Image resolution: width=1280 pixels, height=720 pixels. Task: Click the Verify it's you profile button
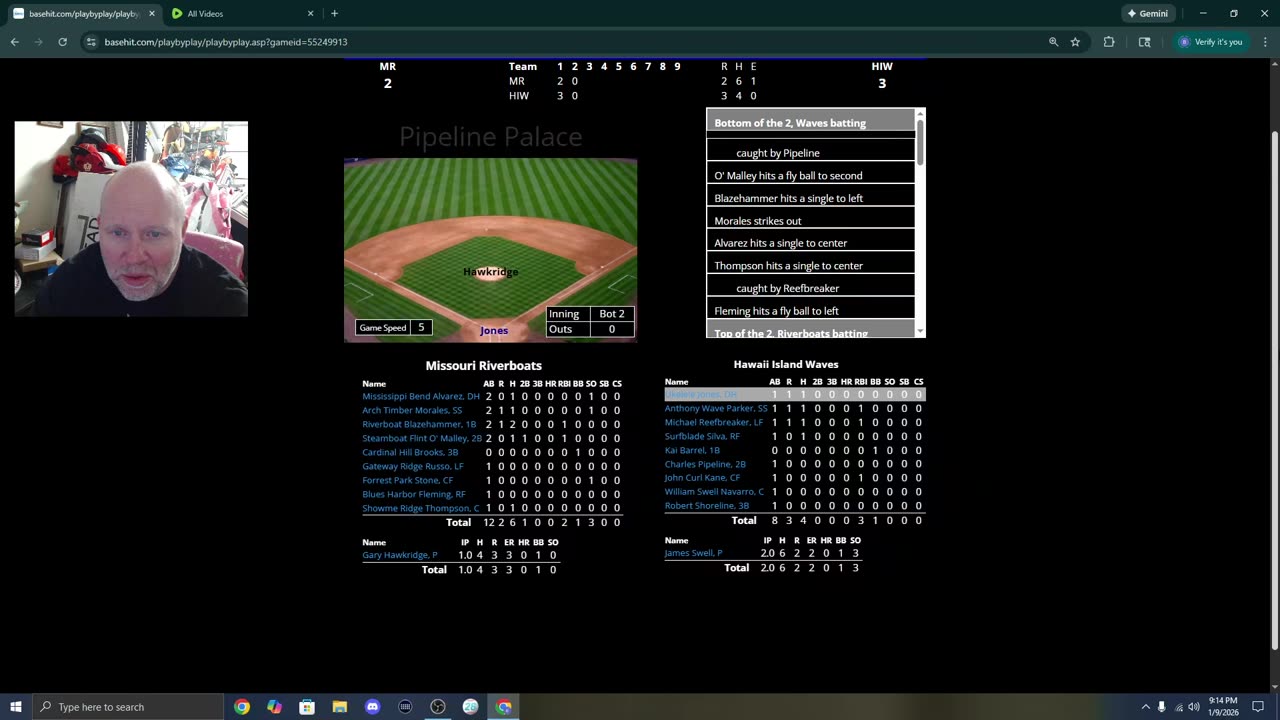[x=1210, y=42]
